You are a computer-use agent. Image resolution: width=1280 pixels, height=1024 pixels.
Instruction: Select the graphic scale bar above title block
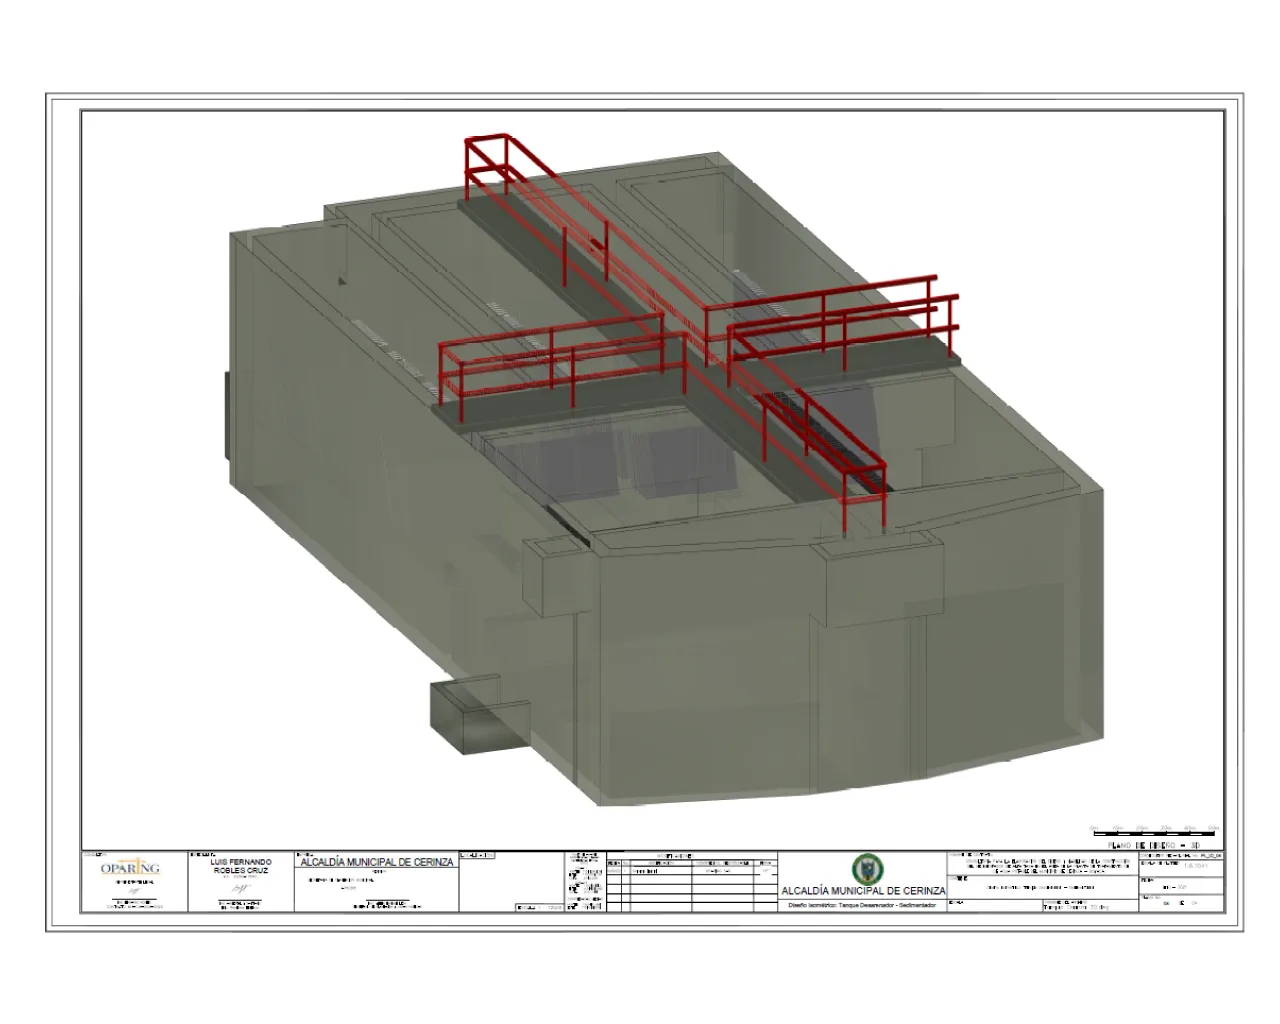coord(1155,830)
